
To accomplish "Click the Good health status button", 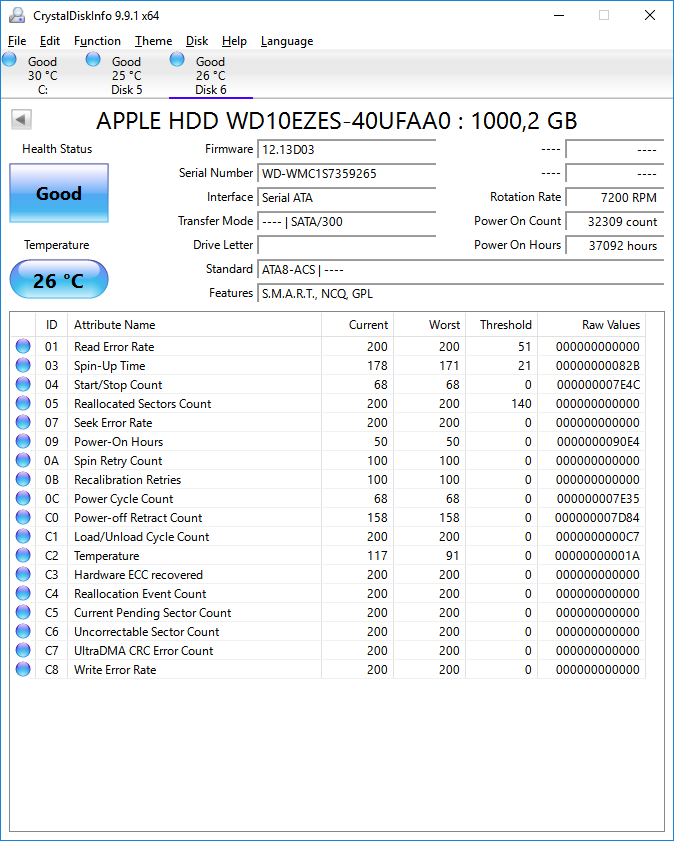I will [59, 193].
